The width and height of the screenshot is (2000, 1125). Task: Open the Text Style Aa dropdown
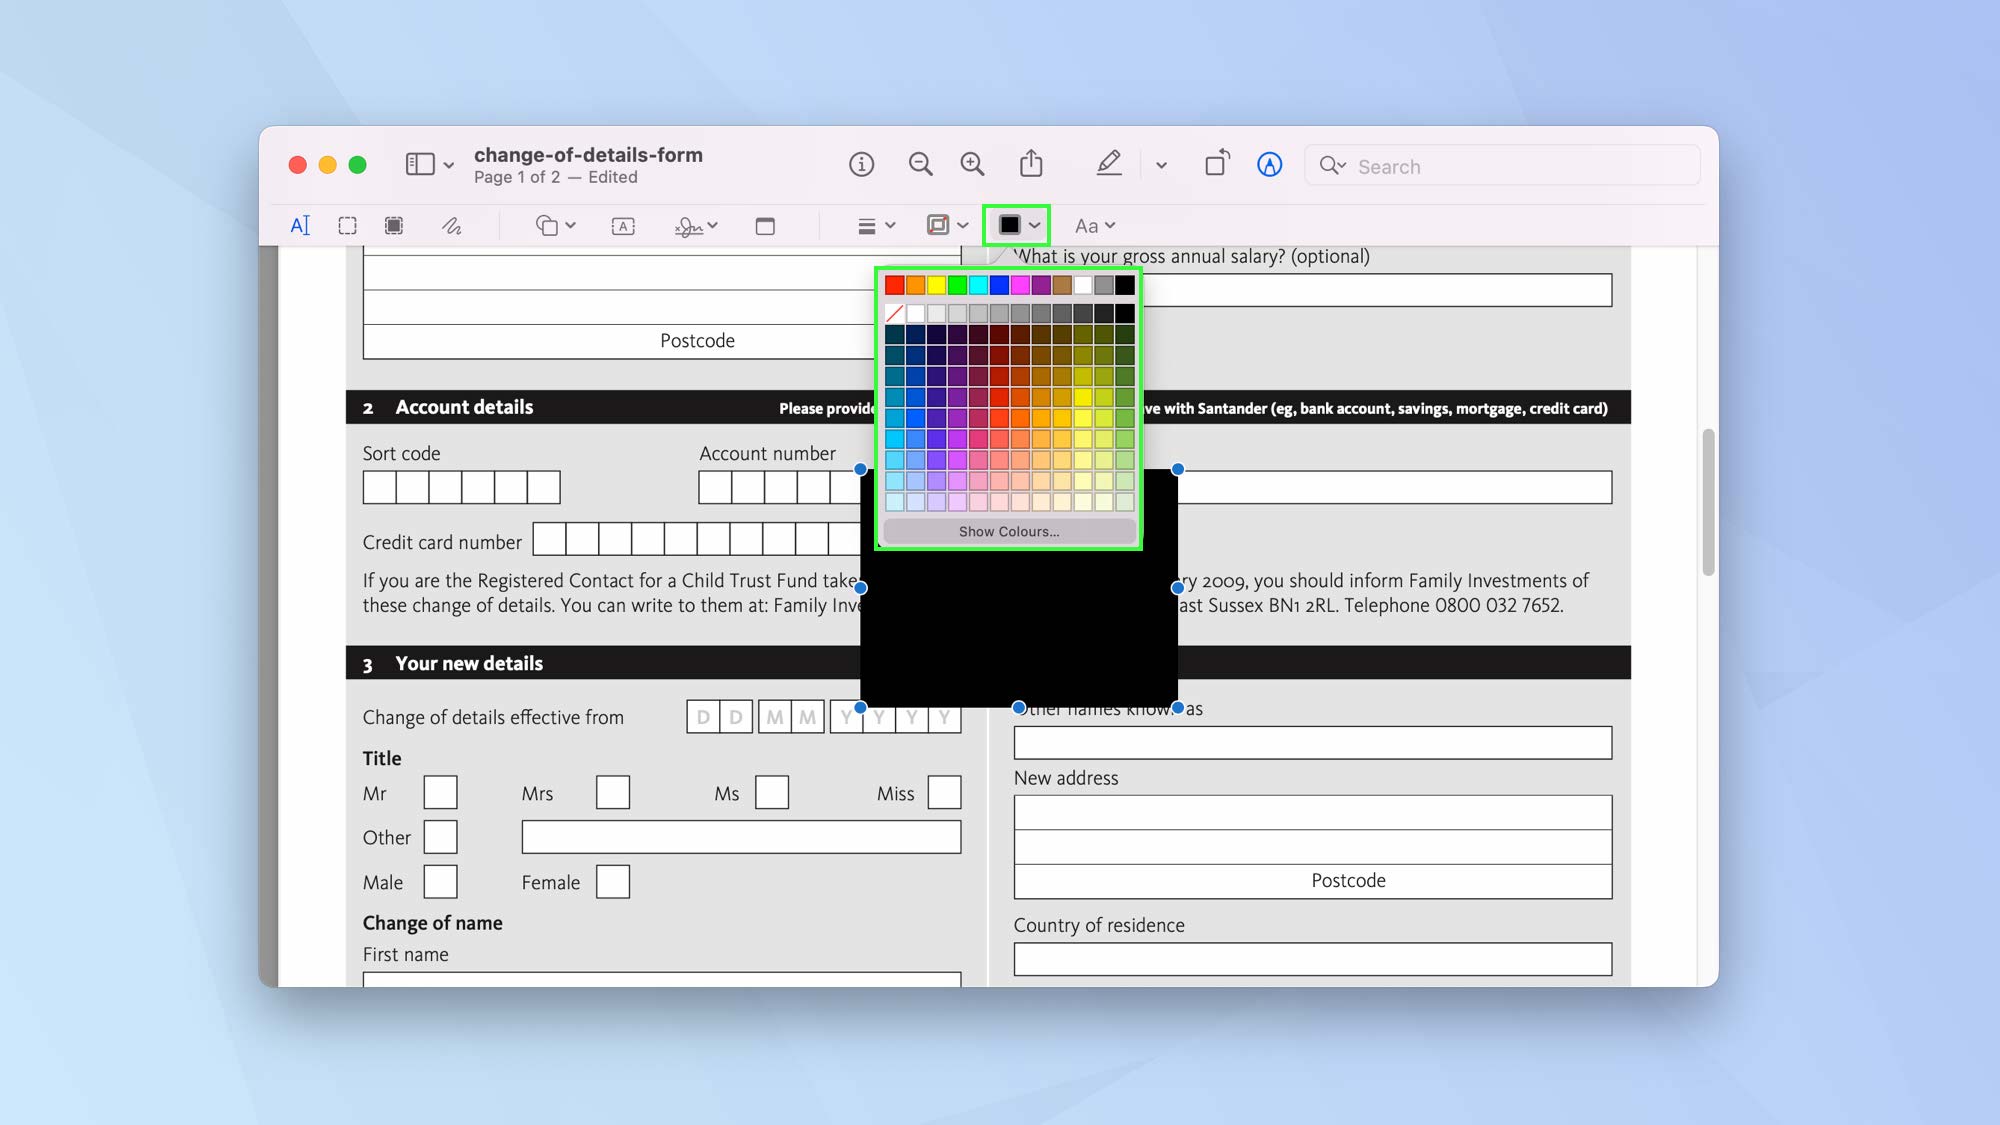pos(1093,225)
